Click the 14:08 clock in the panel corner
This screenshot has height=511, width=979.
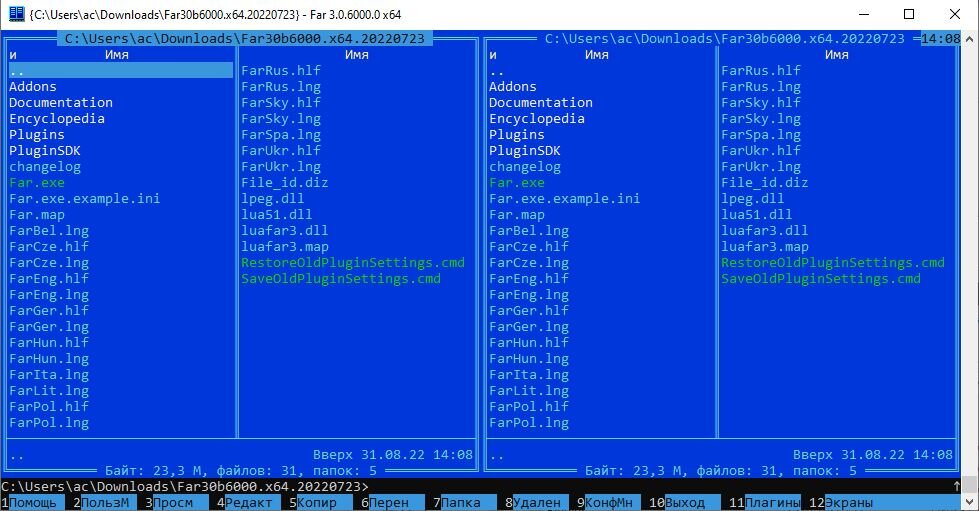(x=940, y=39)
